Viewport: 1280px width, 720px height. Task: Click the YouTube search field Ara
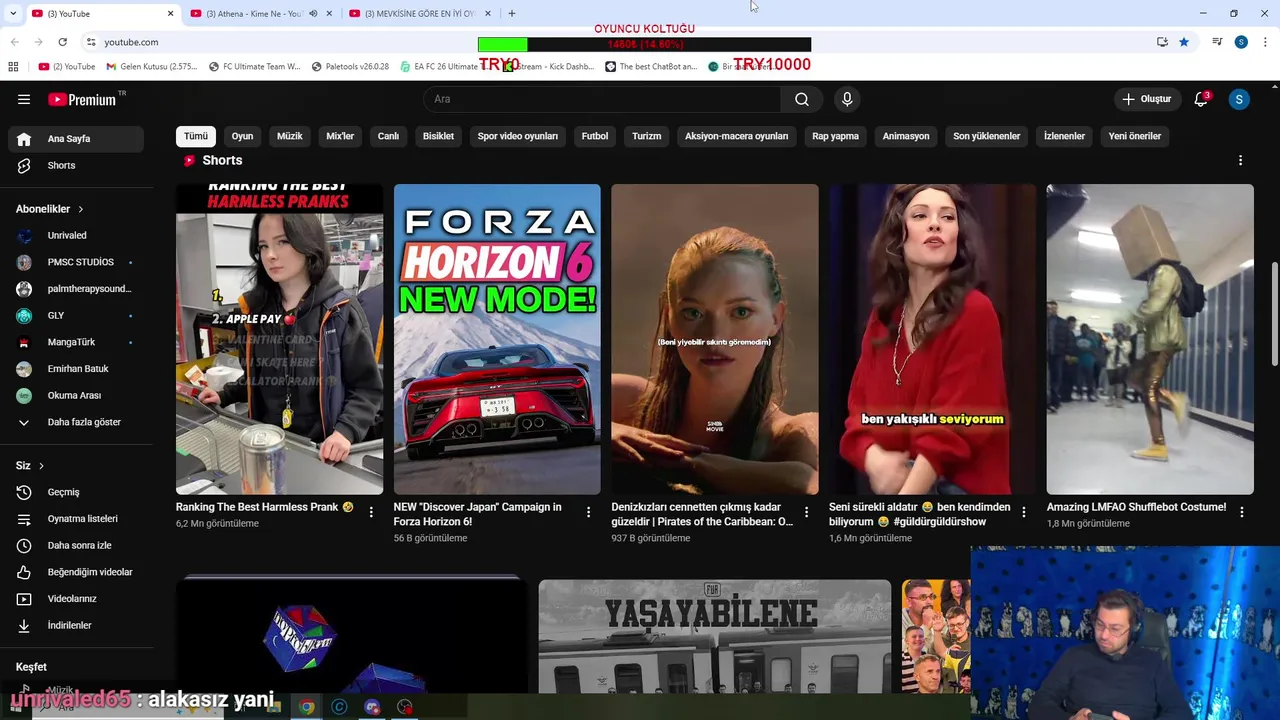click(x=602, y=99)
